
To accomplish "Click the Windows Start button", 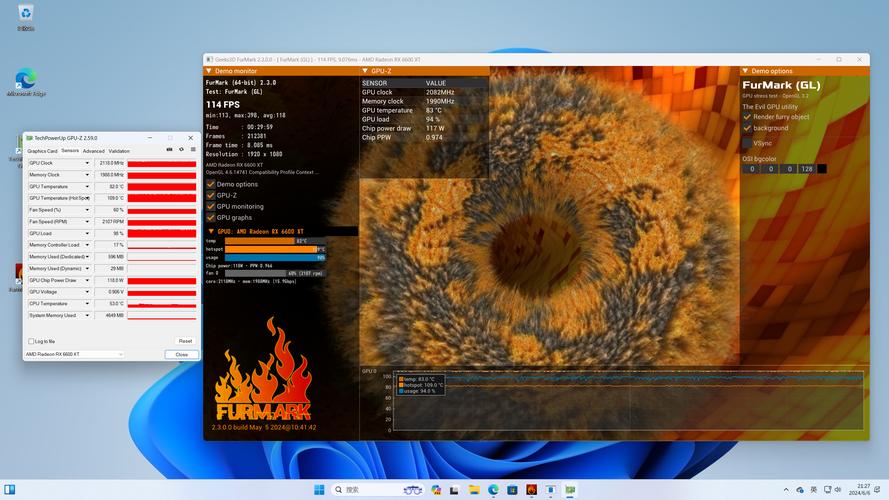I will click(319, 490).
